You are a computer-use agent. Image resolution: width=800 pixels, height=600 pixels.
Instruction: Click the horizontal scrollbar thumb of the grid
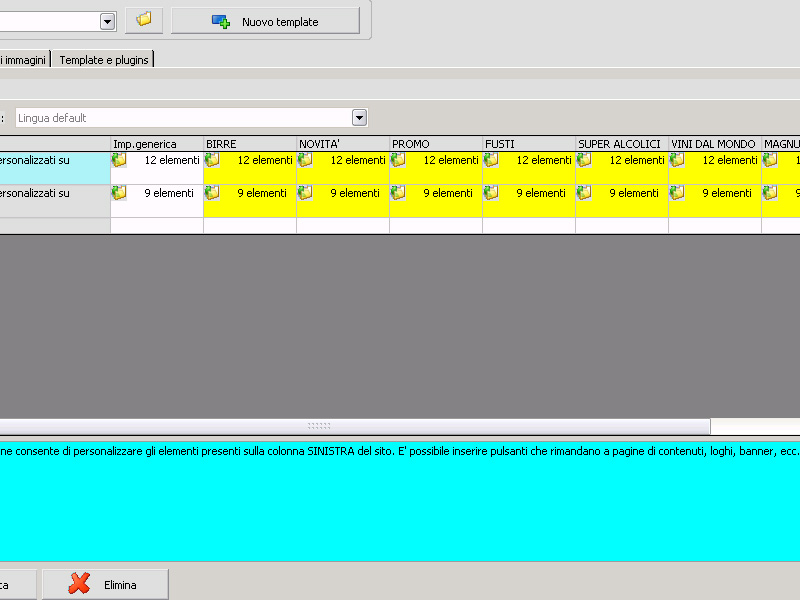pos(355,426)
